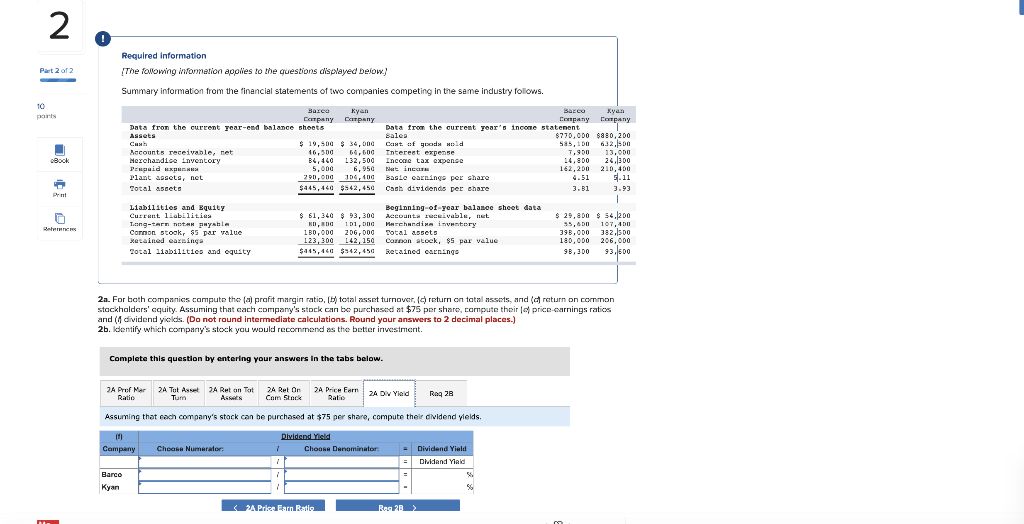The width and height of the screenshot is (1024, 524).
Task: Click the 'Required information' heading
Action: tap(164, 56)
